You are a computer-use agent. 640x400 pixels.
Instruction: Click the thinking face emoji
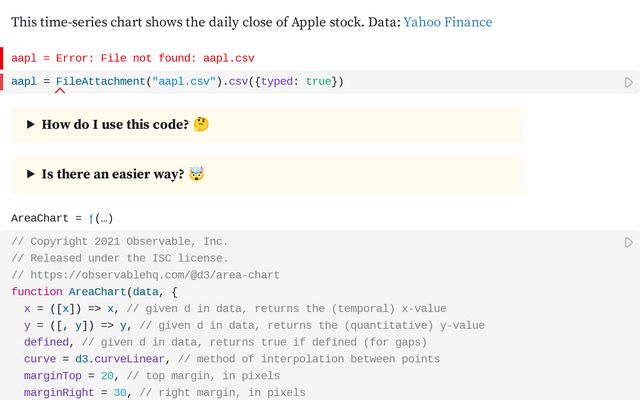(x=201, y=125)
